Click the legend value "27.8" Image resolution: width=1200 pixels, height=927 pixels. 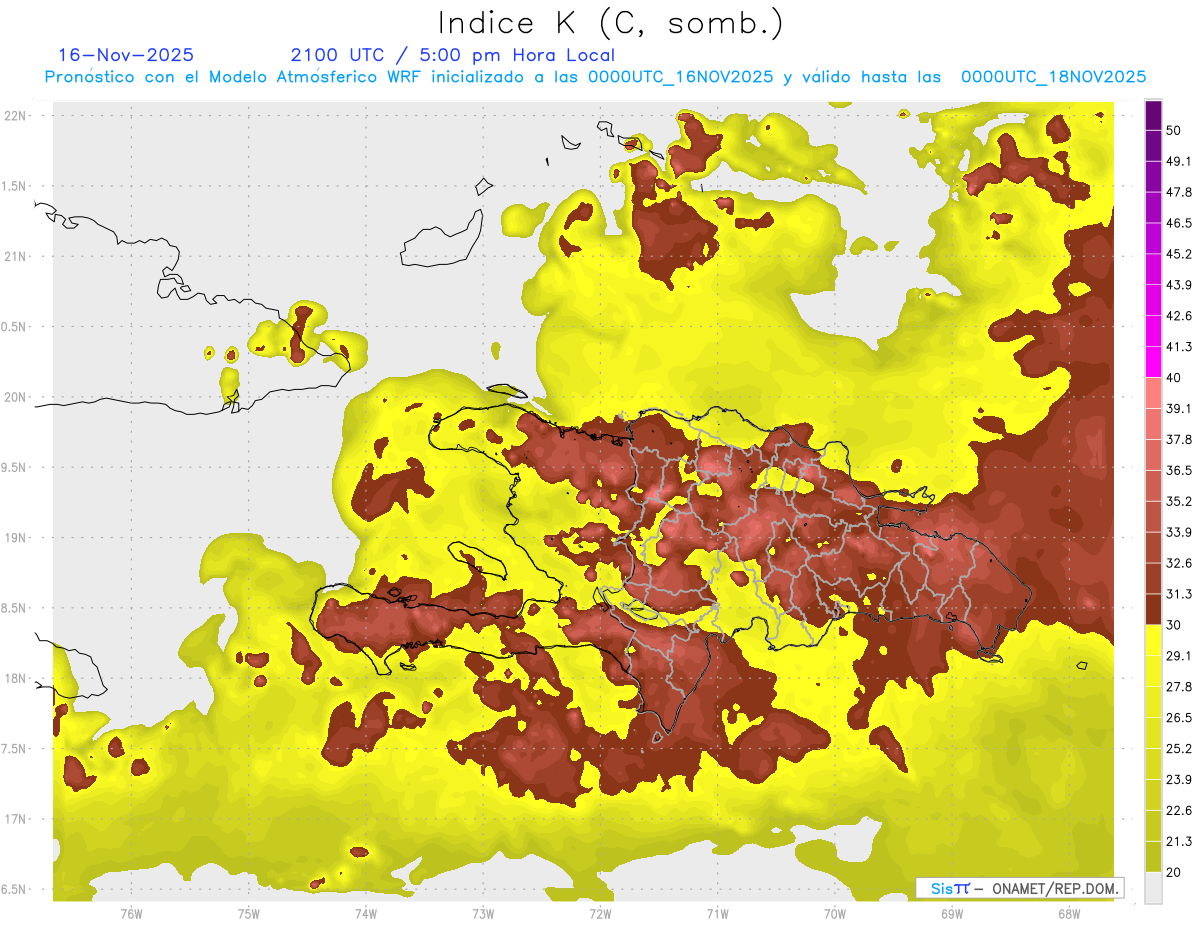click(x=1179, y=686)
